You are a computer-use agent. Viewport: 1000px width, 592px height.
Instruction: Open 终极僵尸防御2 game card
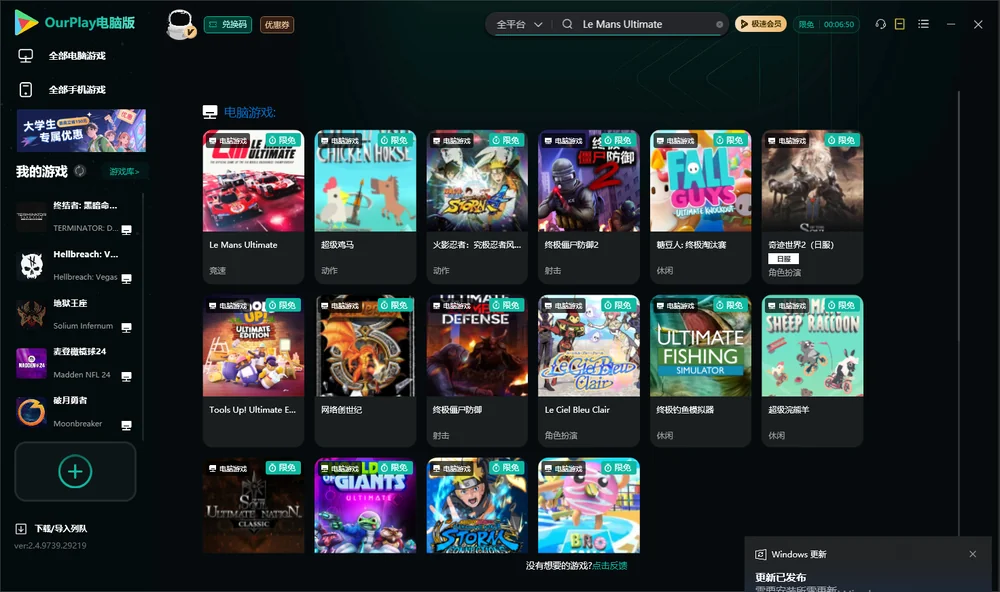click(589, 207)
